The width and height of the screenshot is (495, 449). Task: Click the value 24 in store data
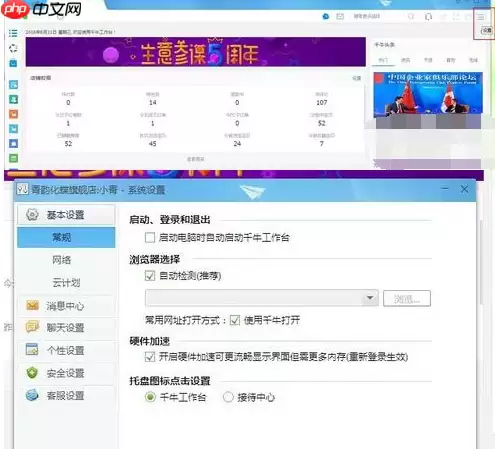pos(237,144)
